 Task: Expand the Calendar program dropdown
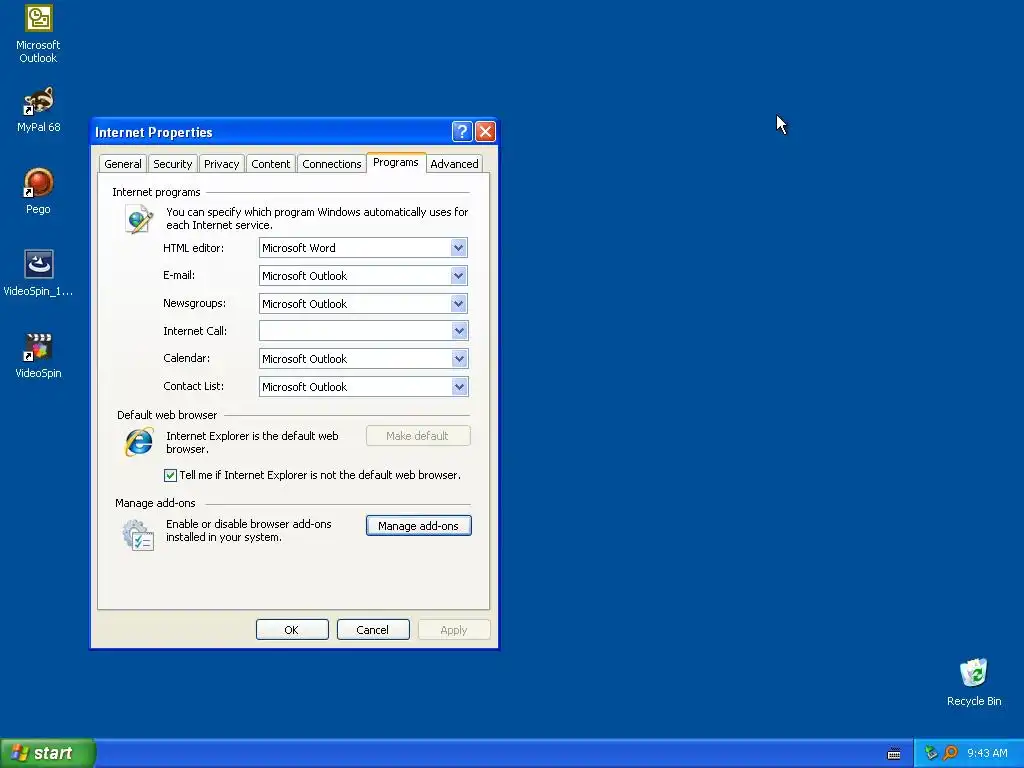(x=458, y=359)
